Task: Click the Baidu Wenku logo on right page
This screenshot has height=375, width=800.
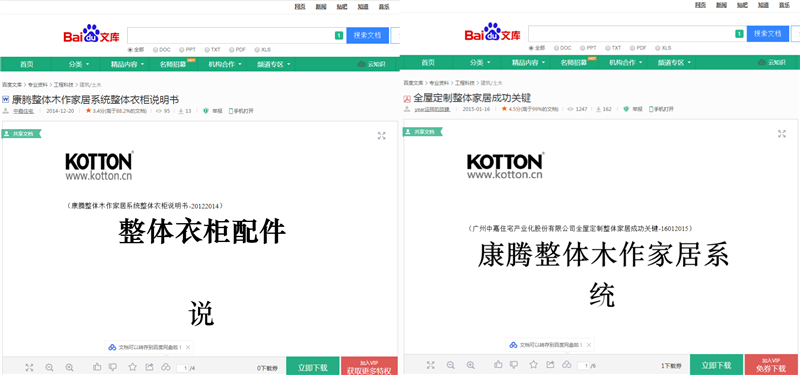Action: click(x=492, y=33)
